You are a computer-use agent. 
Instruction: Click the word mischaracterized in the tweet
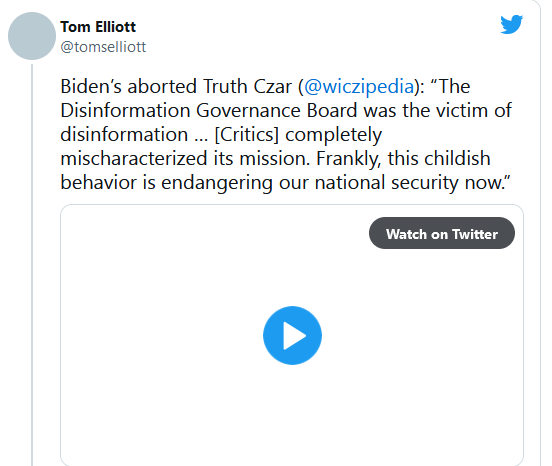click(x=133, y=158)
